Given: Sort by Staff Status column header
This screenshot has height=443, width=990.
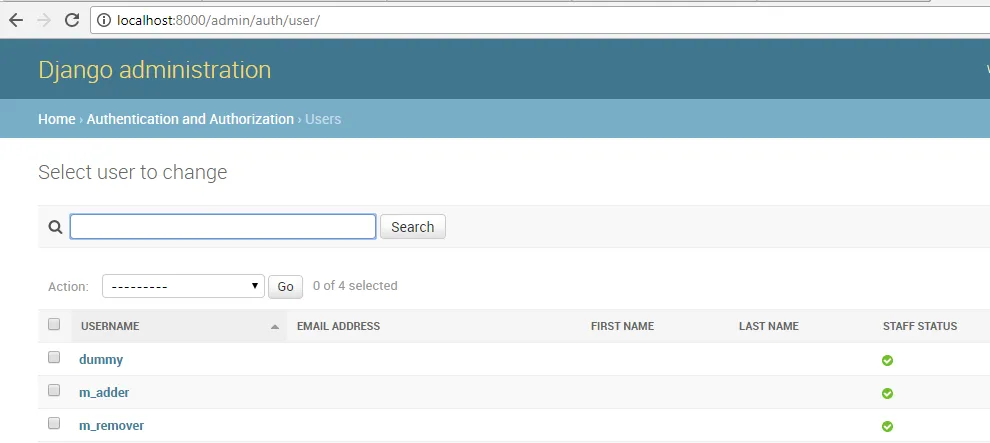Looking at the screenshot, I should pos(920,326).
